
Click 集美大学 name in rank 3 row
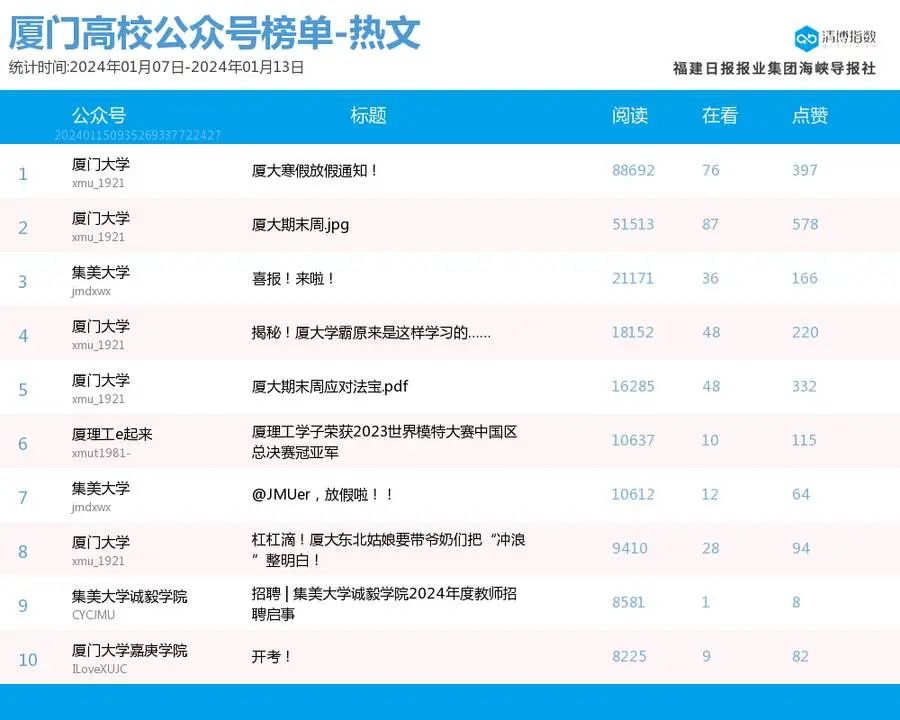(x=101, y=272)
